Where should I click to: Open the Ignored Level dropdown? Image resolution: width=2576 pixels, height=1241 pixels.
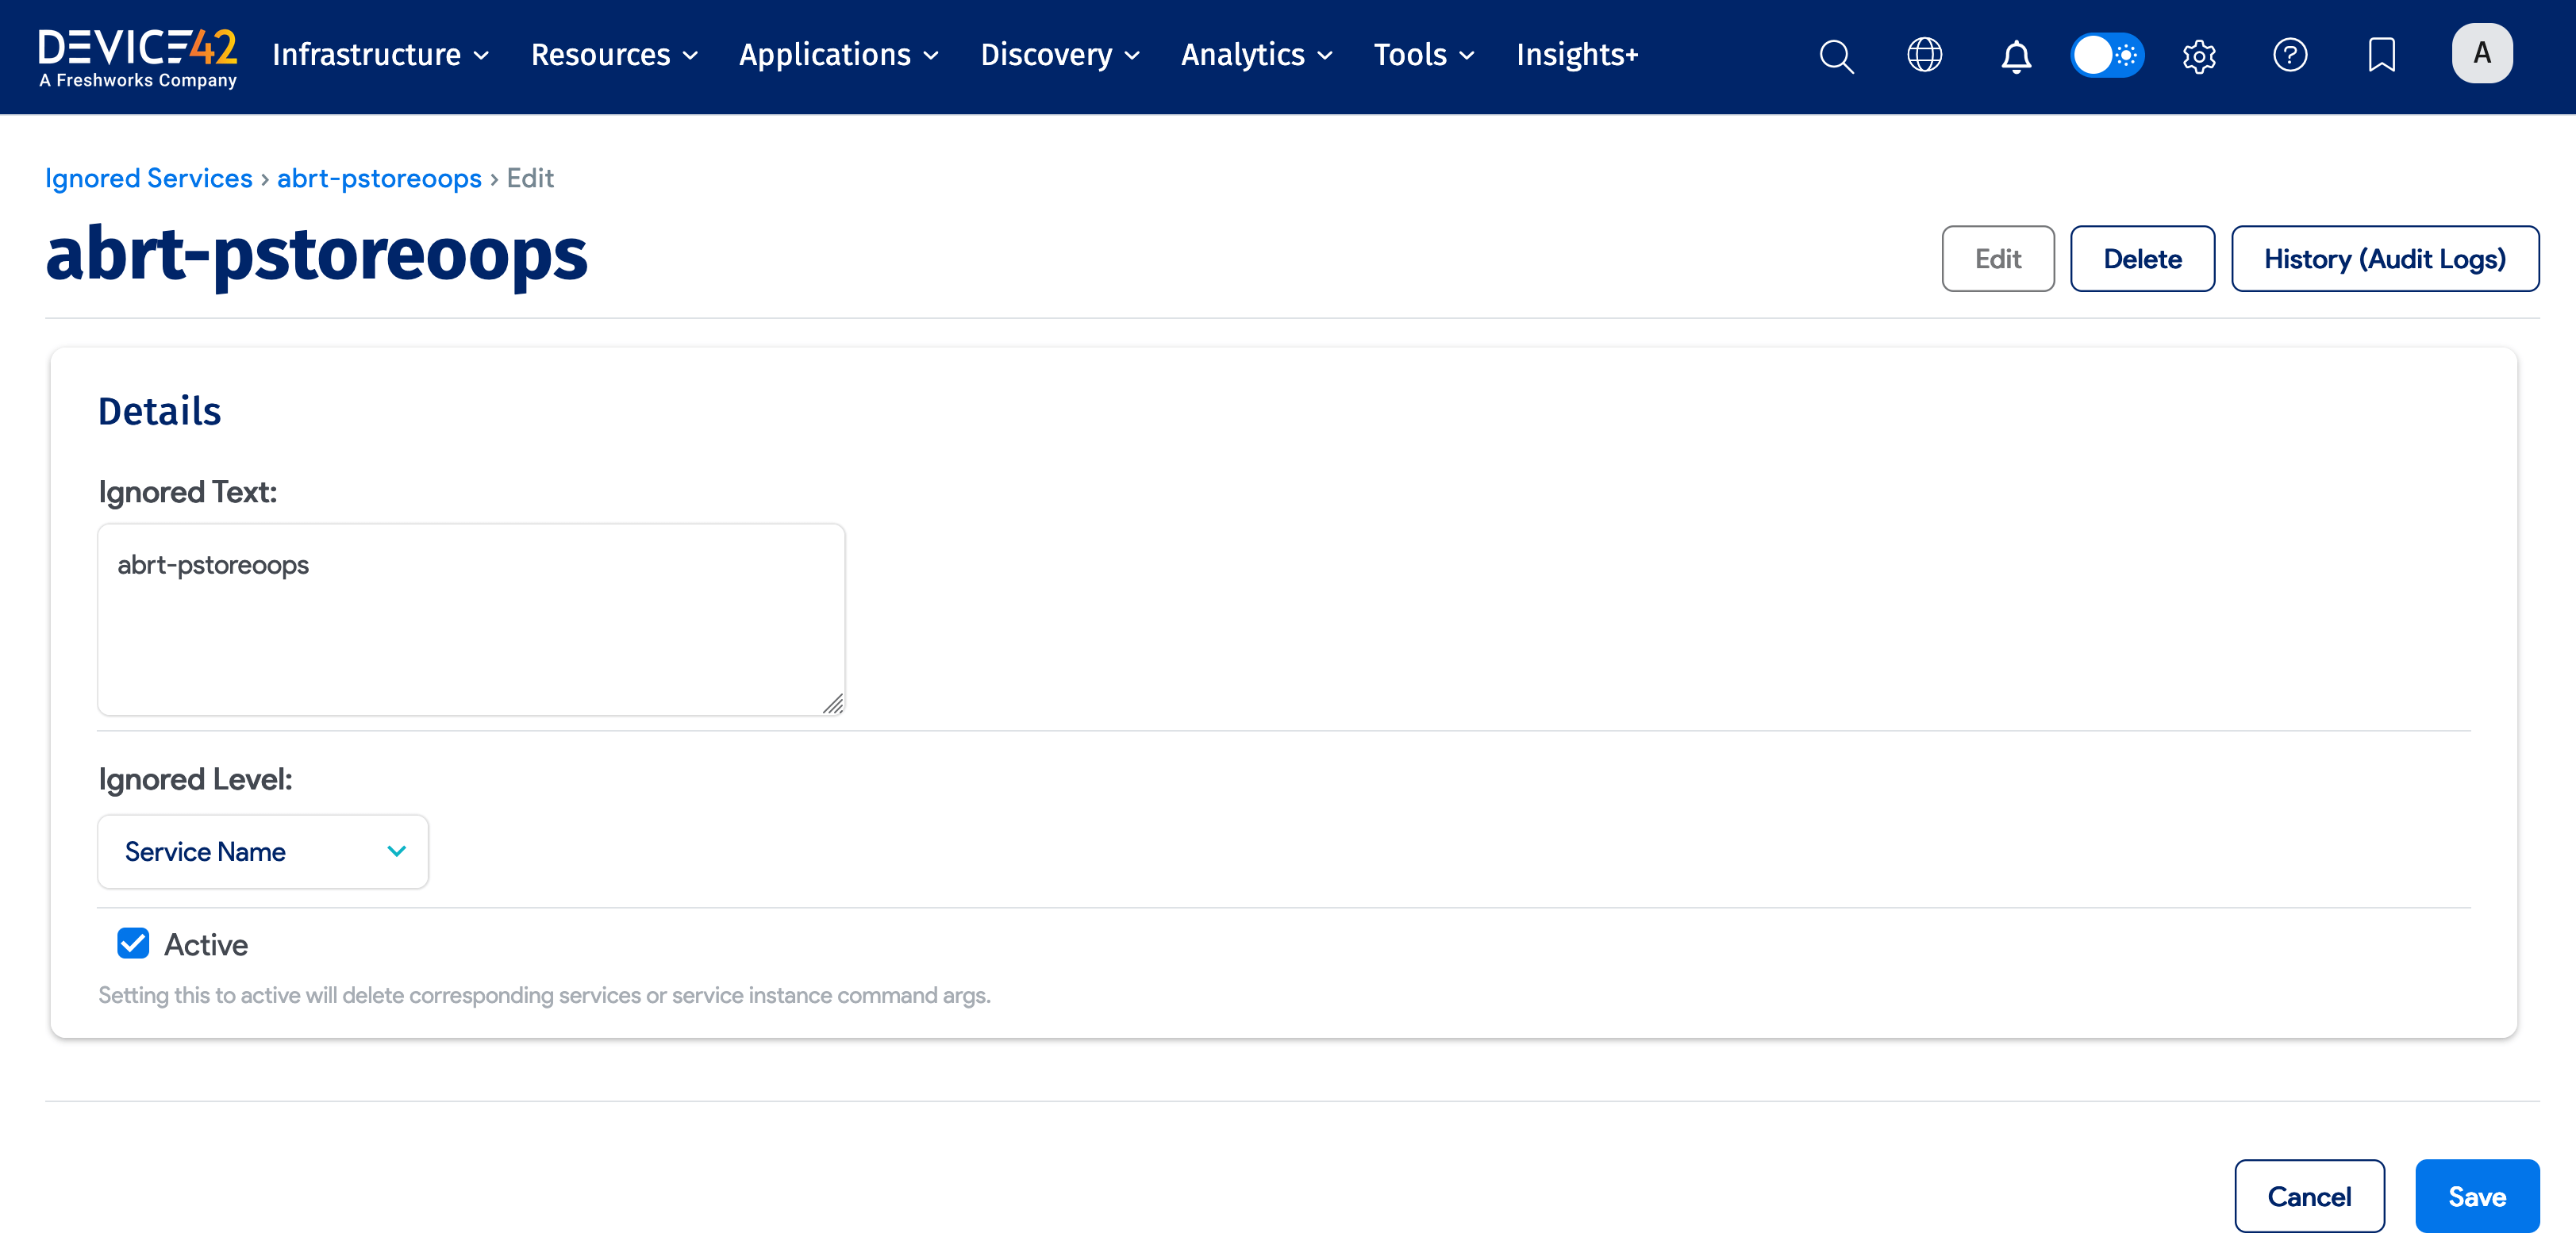pos(263,851)
